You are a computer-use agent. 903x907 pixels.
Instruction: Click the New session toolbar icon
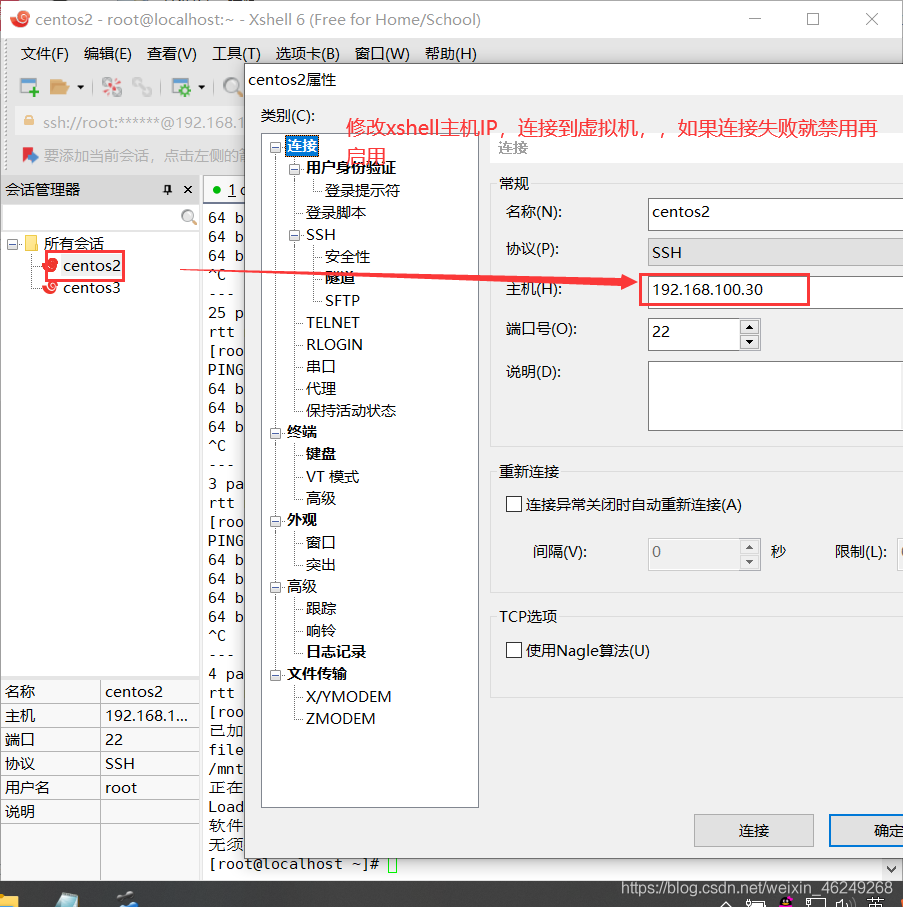tap(29, 87)
